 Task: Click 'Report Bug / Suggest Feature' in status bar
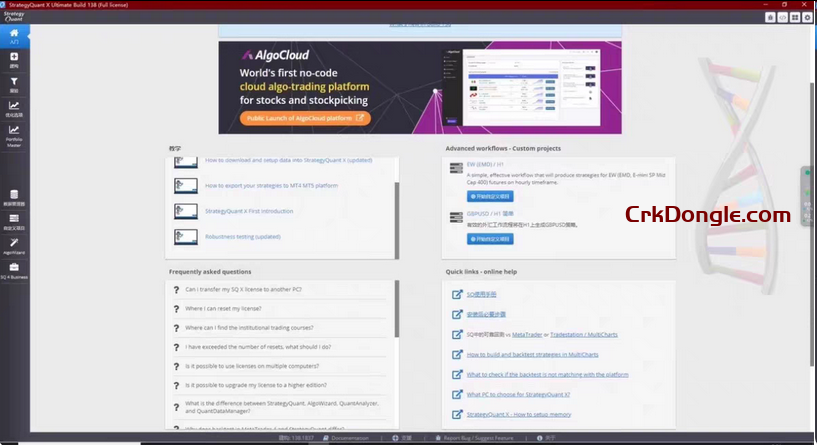coord(476,438)
